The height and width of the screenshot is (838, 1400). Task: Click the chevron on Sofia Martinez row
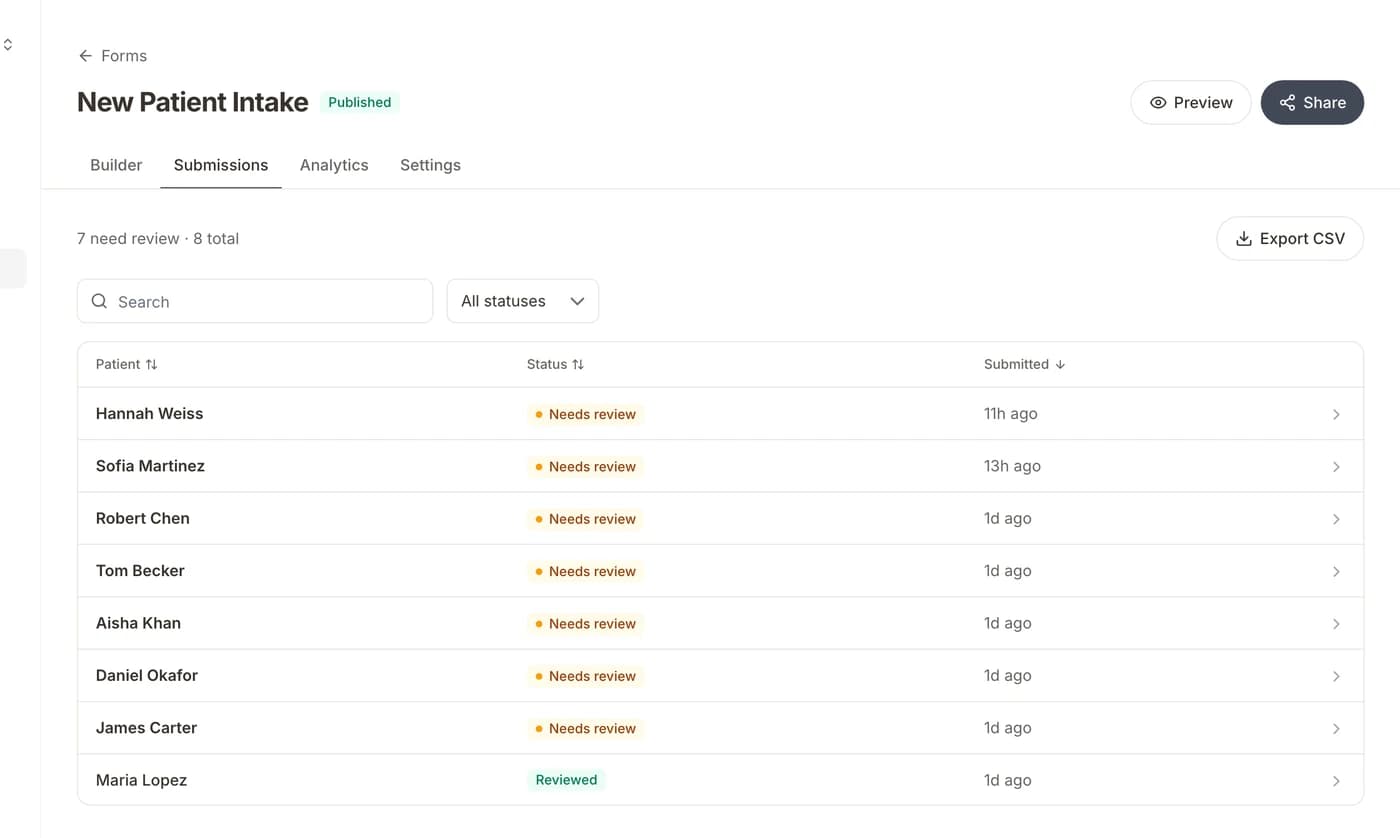[1336, 467]
